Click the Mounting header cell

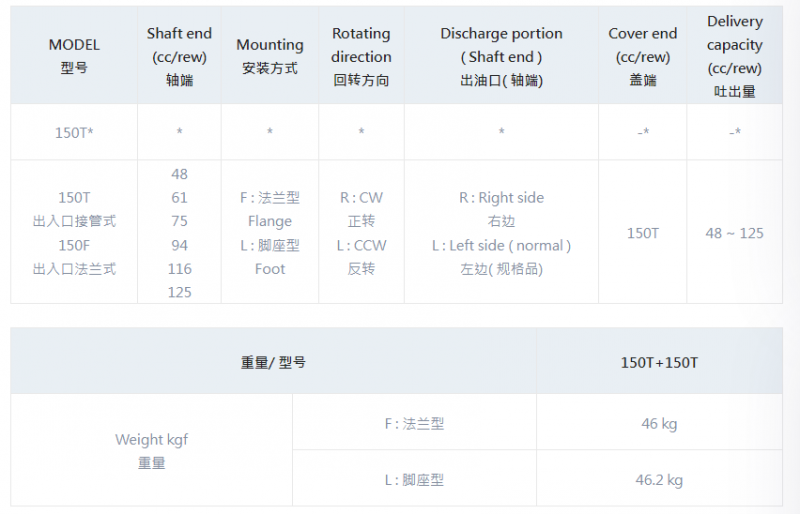click(270, 56)
